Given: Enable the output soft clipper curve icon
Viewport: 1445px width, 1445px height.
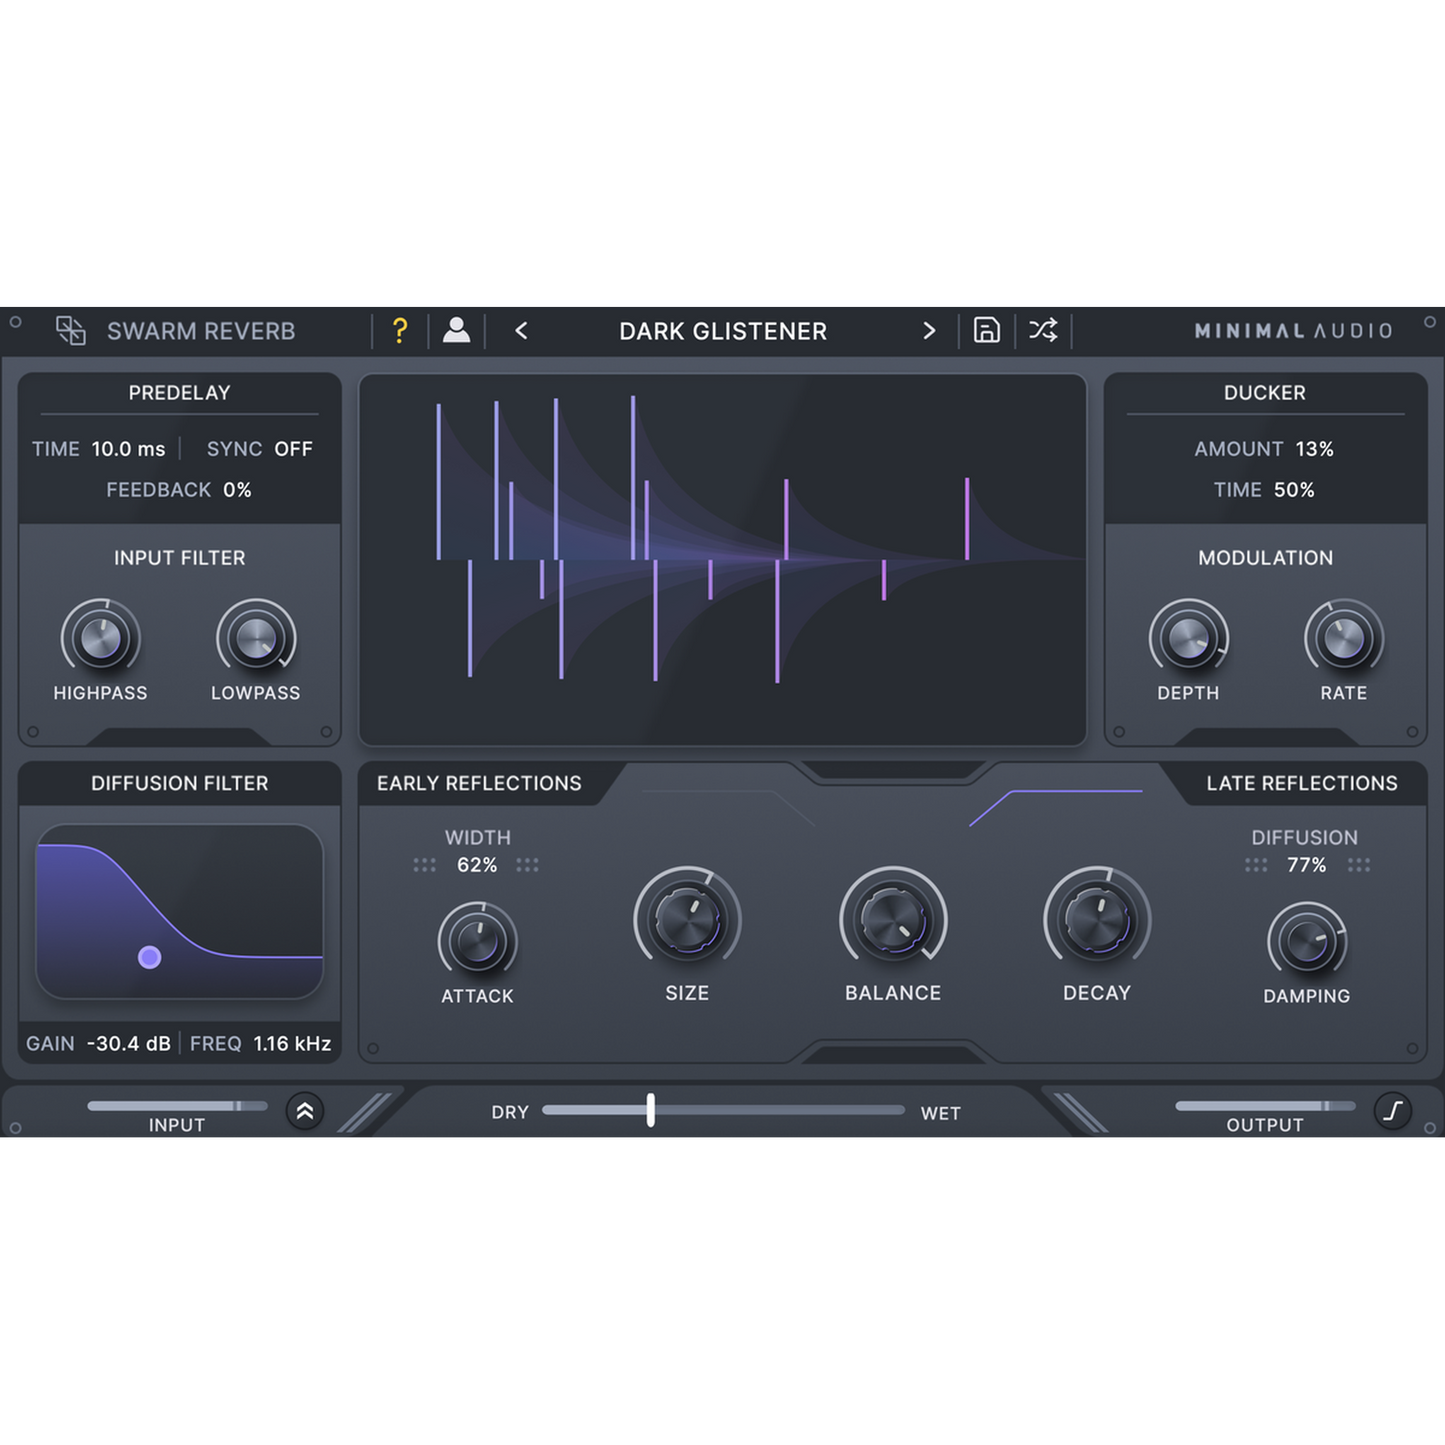Looking at the screenshot, I should 1393,1110.
